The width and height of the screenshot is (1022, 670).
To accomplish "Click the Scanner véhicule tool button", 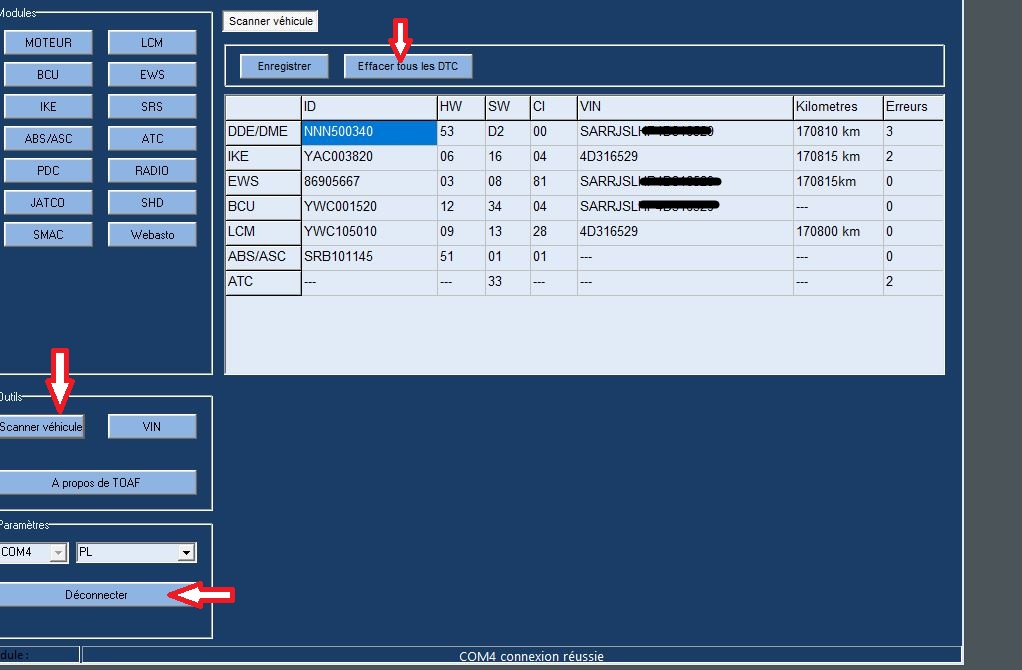I will [41, 427].
